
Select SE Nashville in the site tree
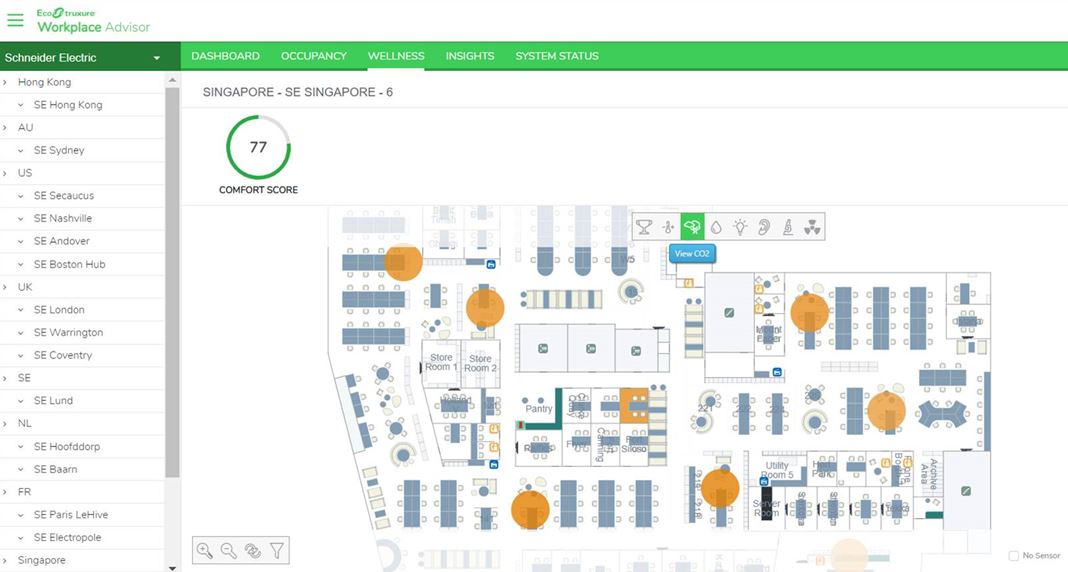(x=63, y=219)
